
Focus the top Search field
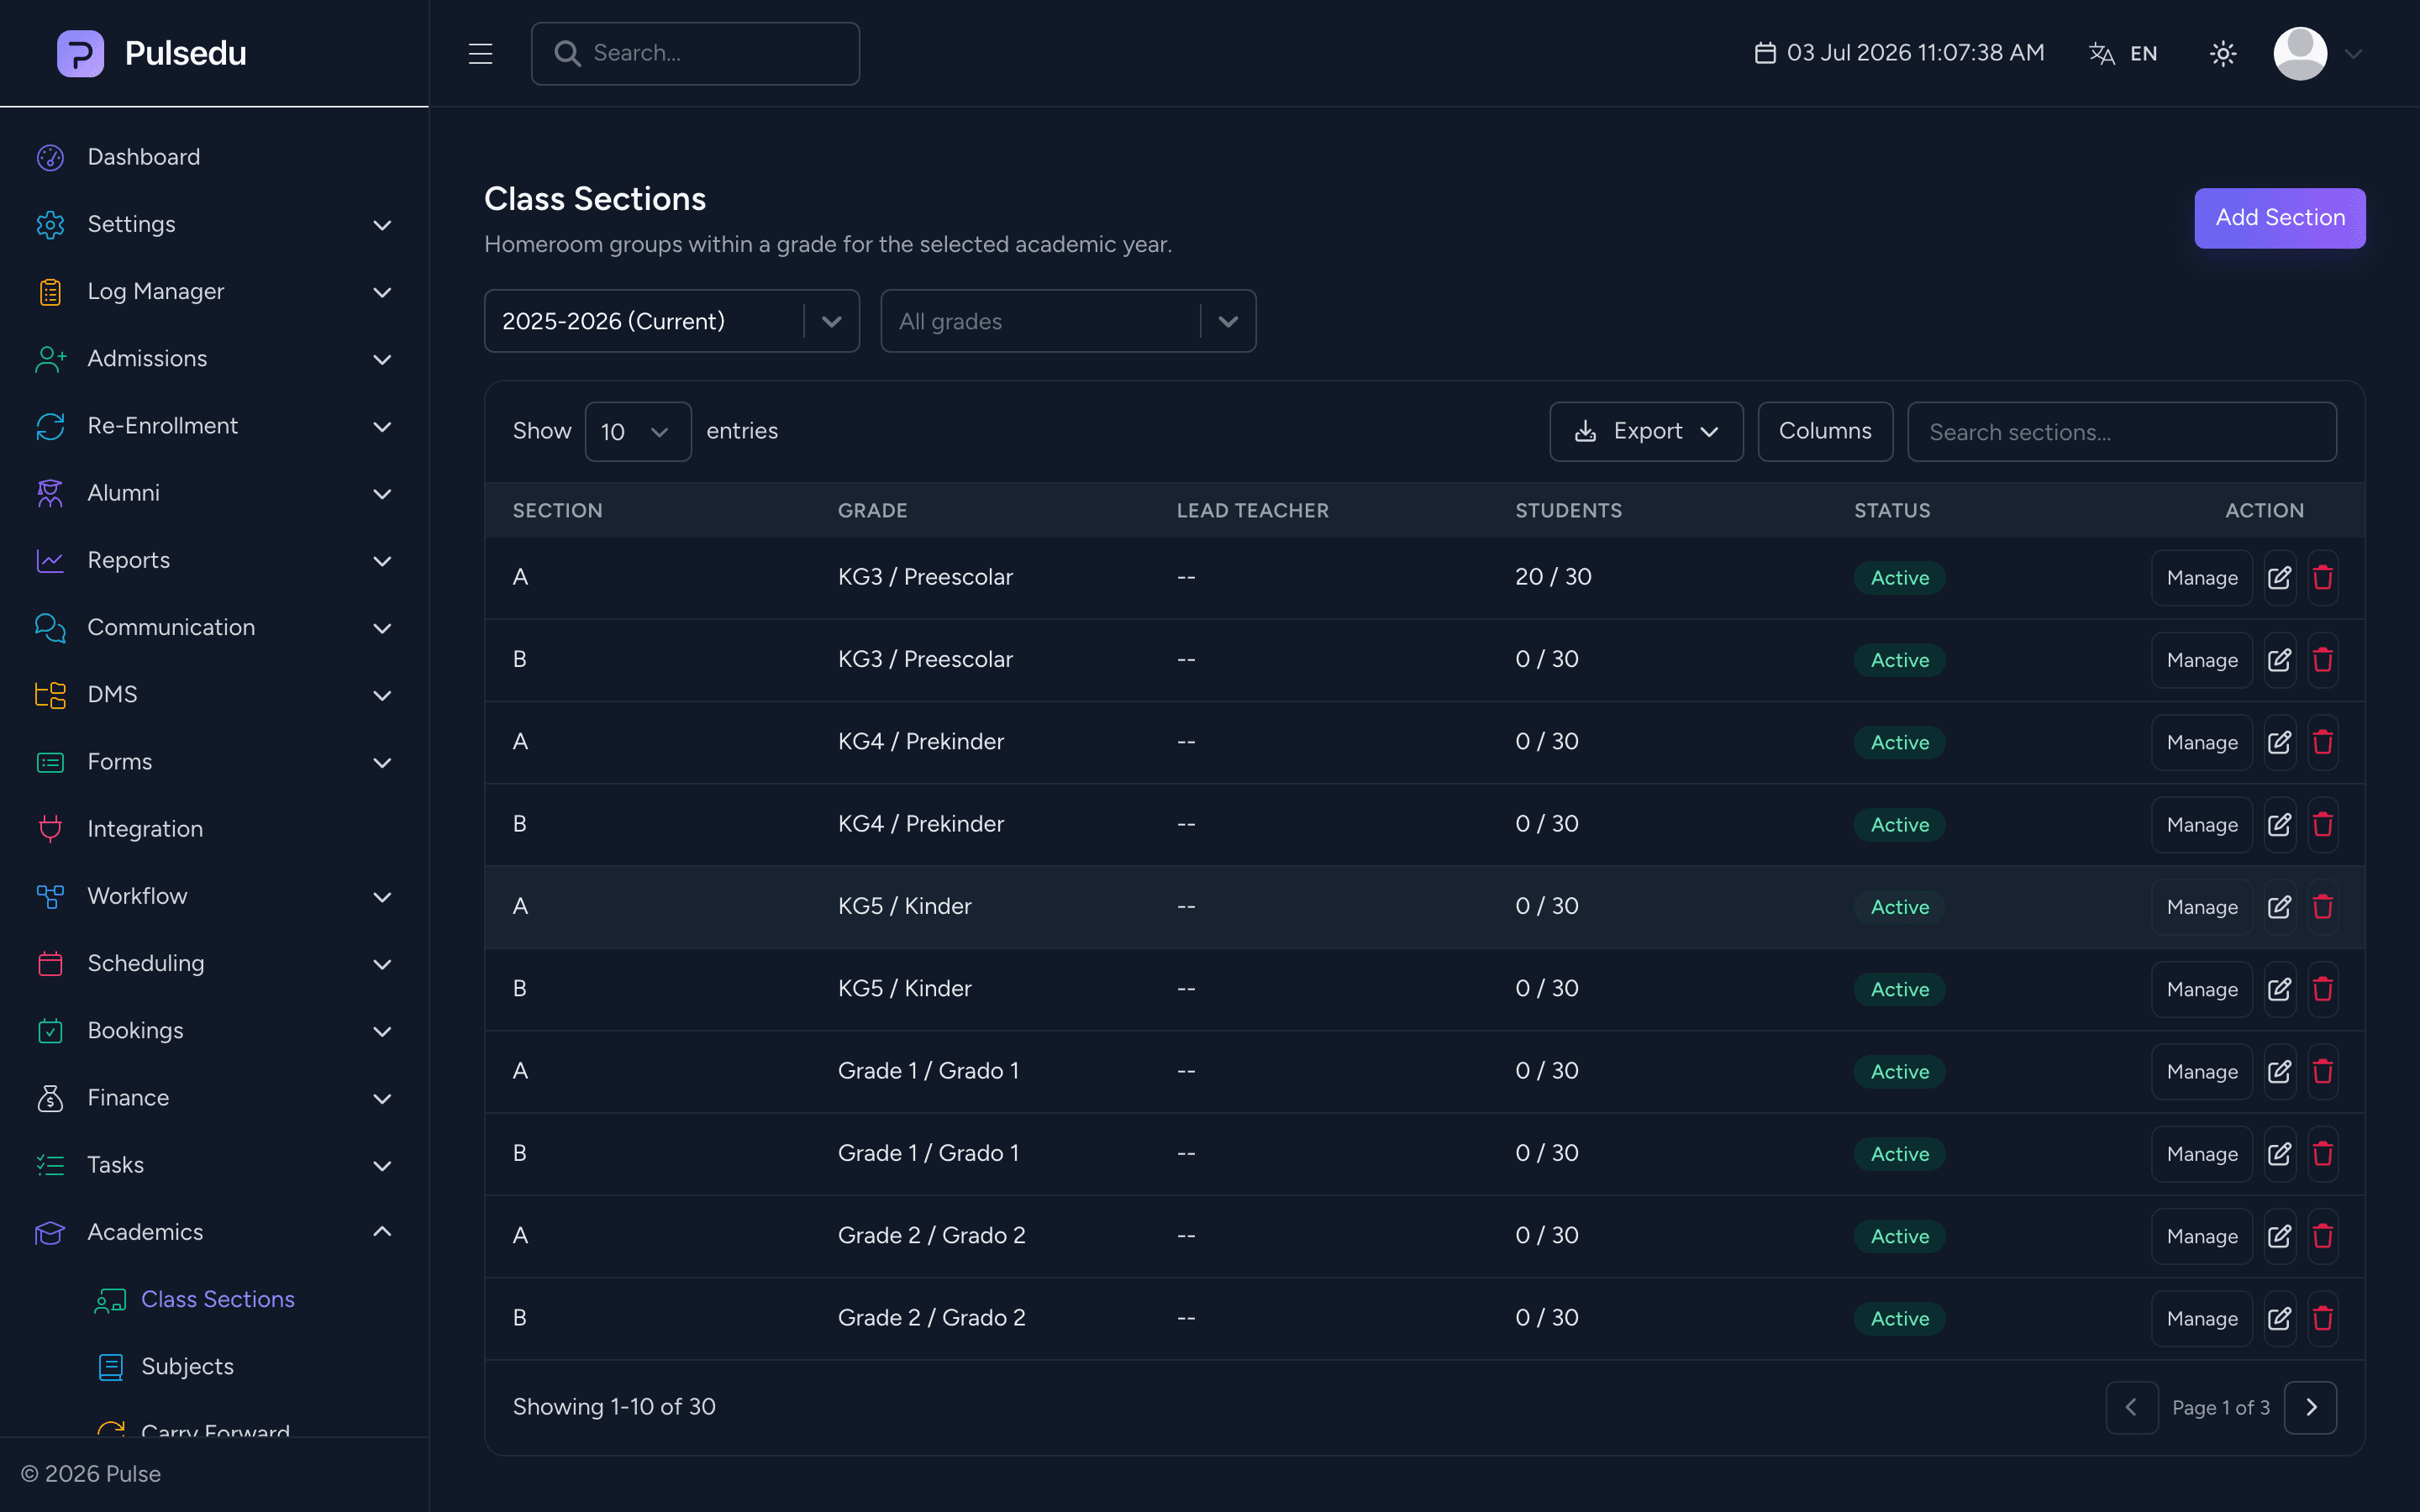pyautogui.click(x=695, y=53)
